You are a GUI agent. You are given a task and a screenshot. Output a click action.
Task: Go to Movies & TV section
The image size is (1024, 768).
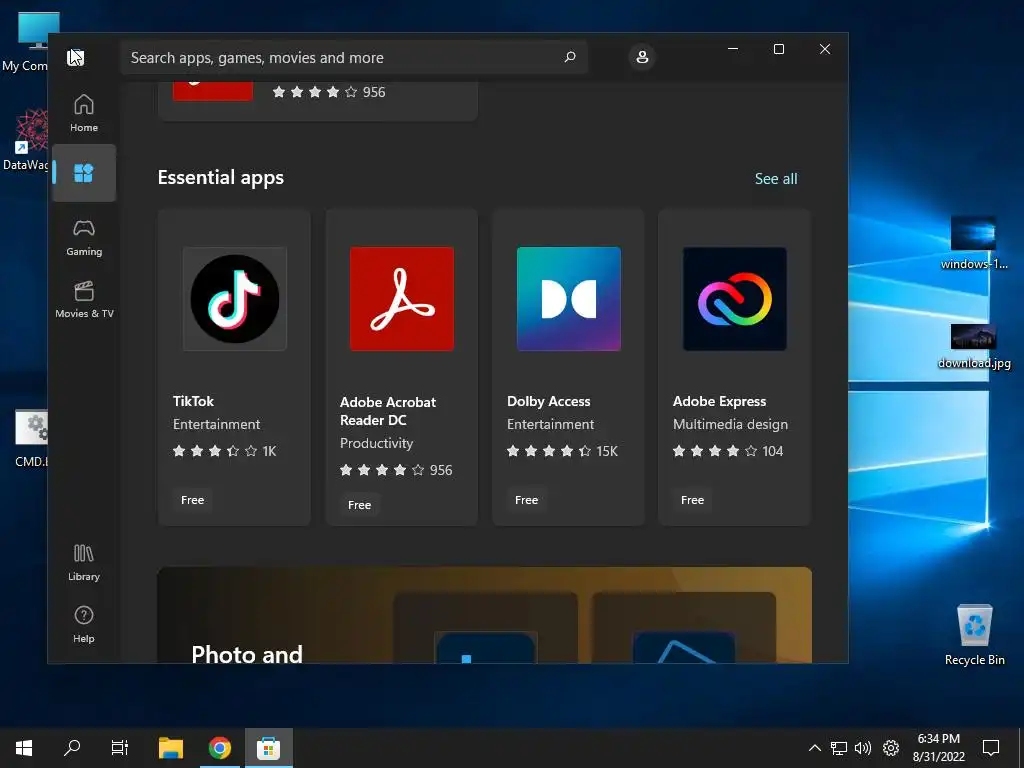(84, 299)
